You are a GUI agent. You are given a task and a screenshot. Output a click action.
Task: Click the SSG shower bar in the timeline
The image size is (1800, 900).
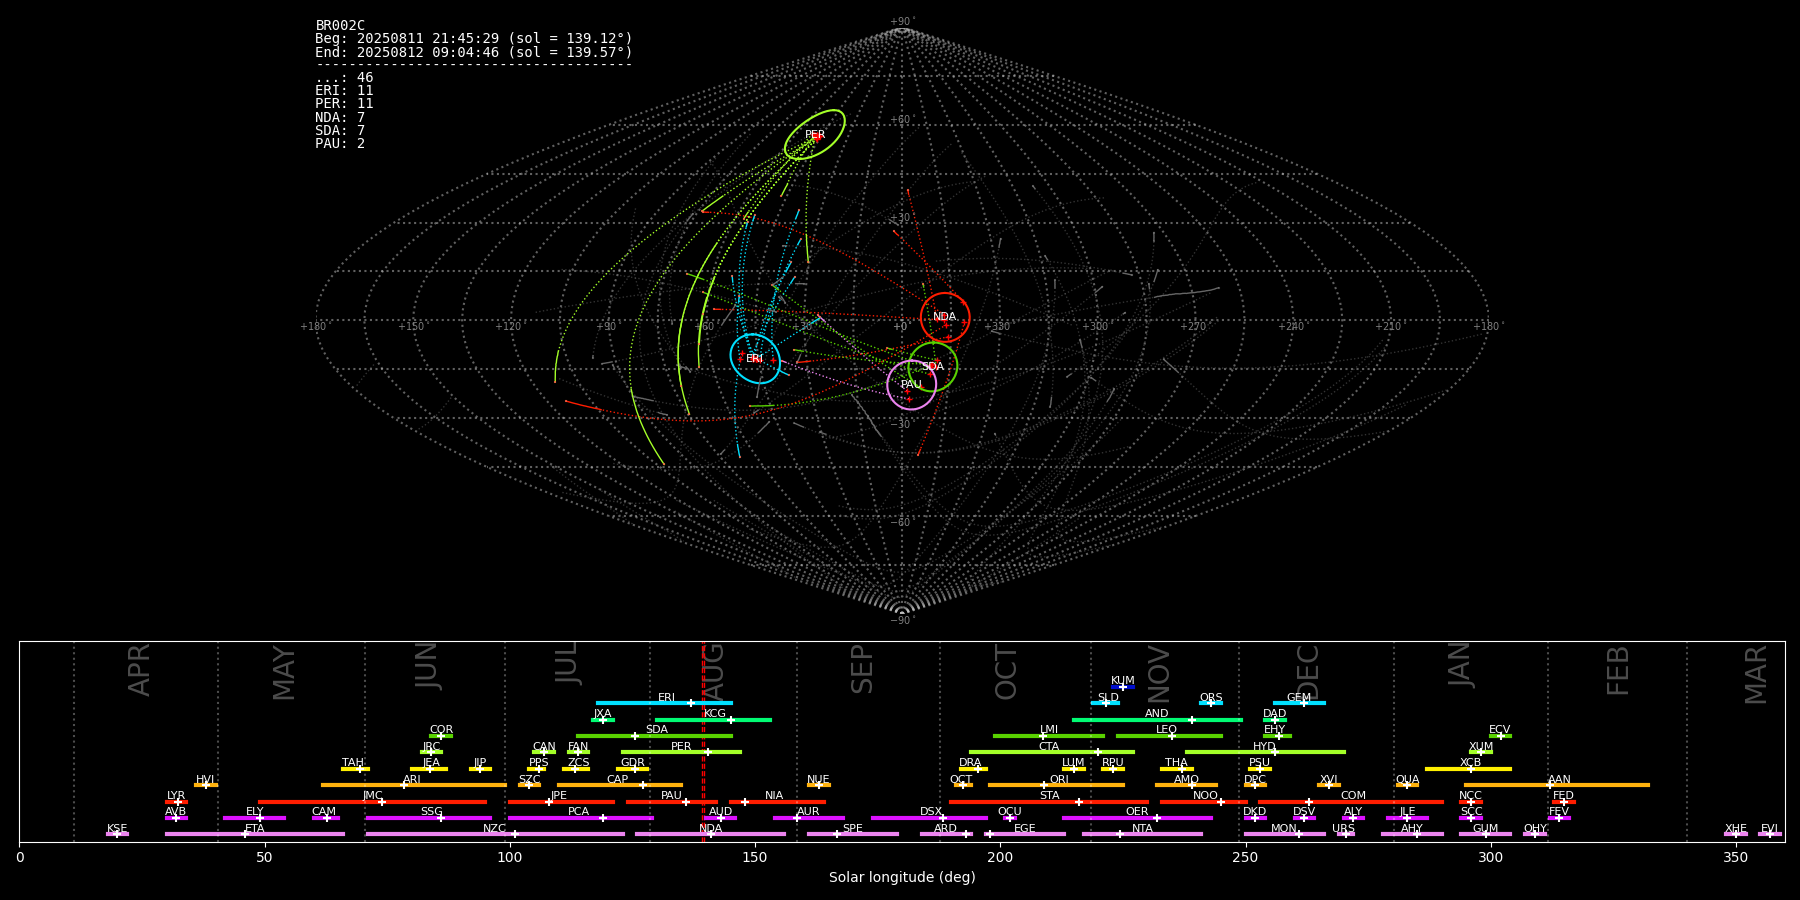point(428,818)
